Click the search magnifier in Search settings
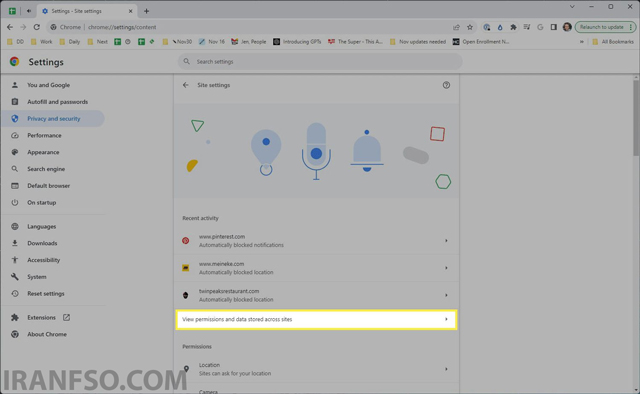640x394 pixels. 187,61
